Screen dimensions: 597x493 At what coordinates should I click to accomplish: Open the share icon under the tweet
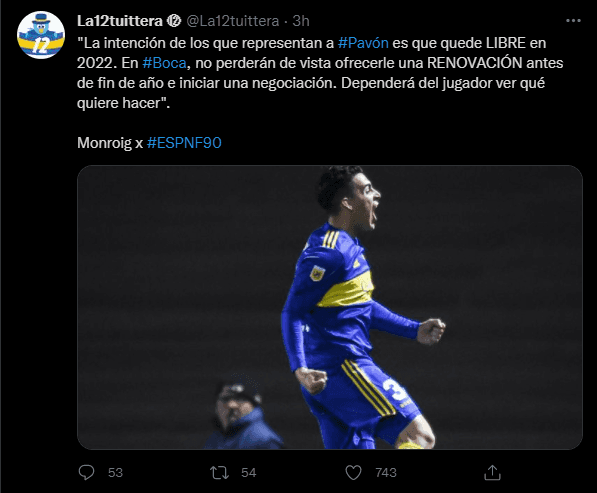click(x=492, y=472)
